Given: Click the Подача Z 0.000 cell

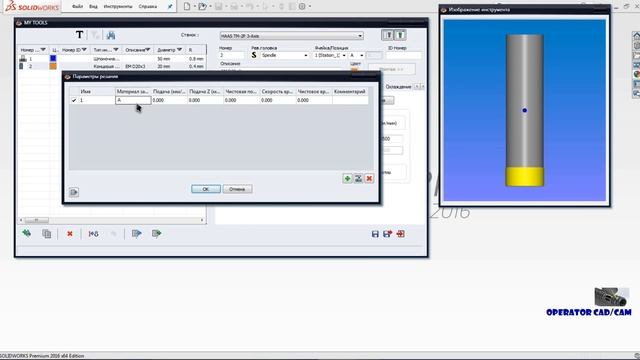Looking at the screenshot, I should 205,100.
